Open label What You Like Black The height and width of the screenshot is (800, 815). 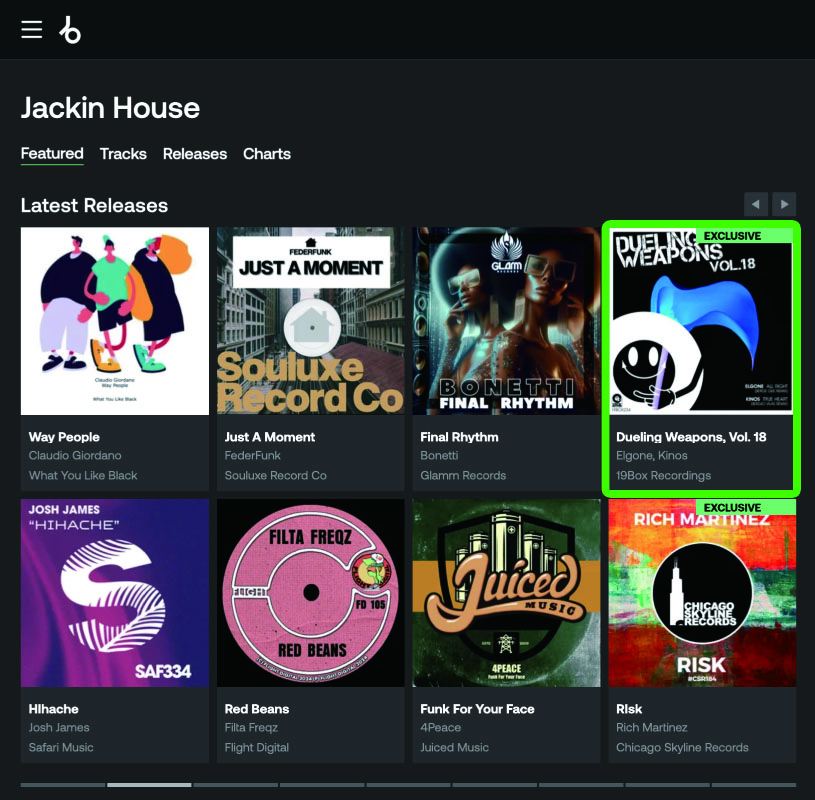coord(83,475)
